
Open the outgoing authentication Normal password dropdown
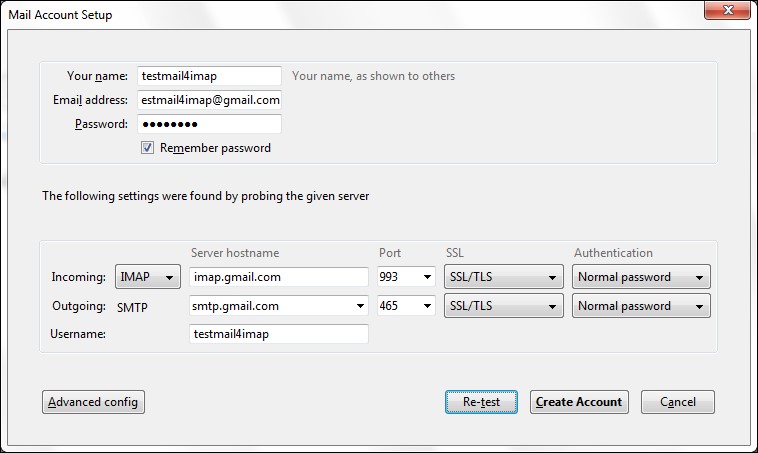pyautogui.click(x=641, y=306)
